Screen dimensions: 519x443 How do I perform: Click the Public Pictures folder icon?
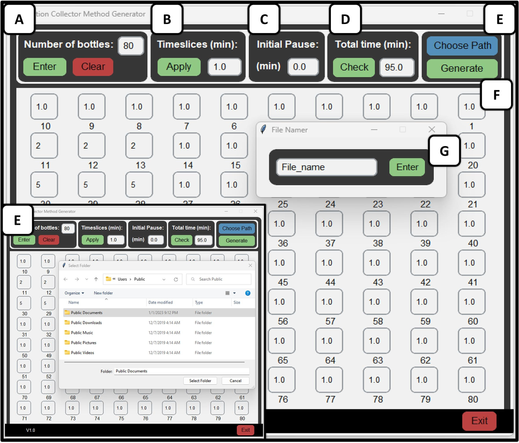click(67, 342)
